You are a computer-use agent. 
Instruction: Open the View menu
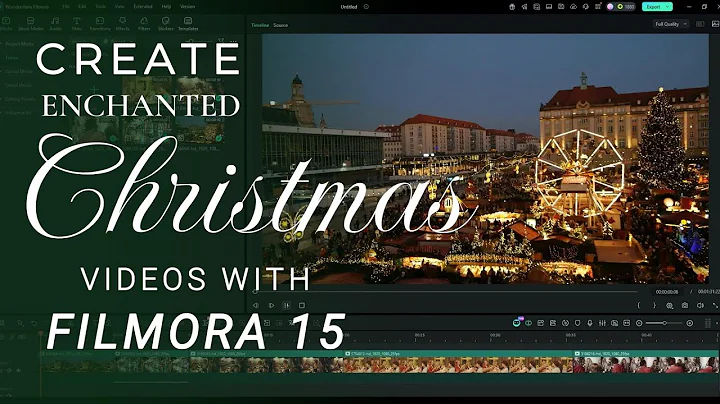click(x=119, y=7)
